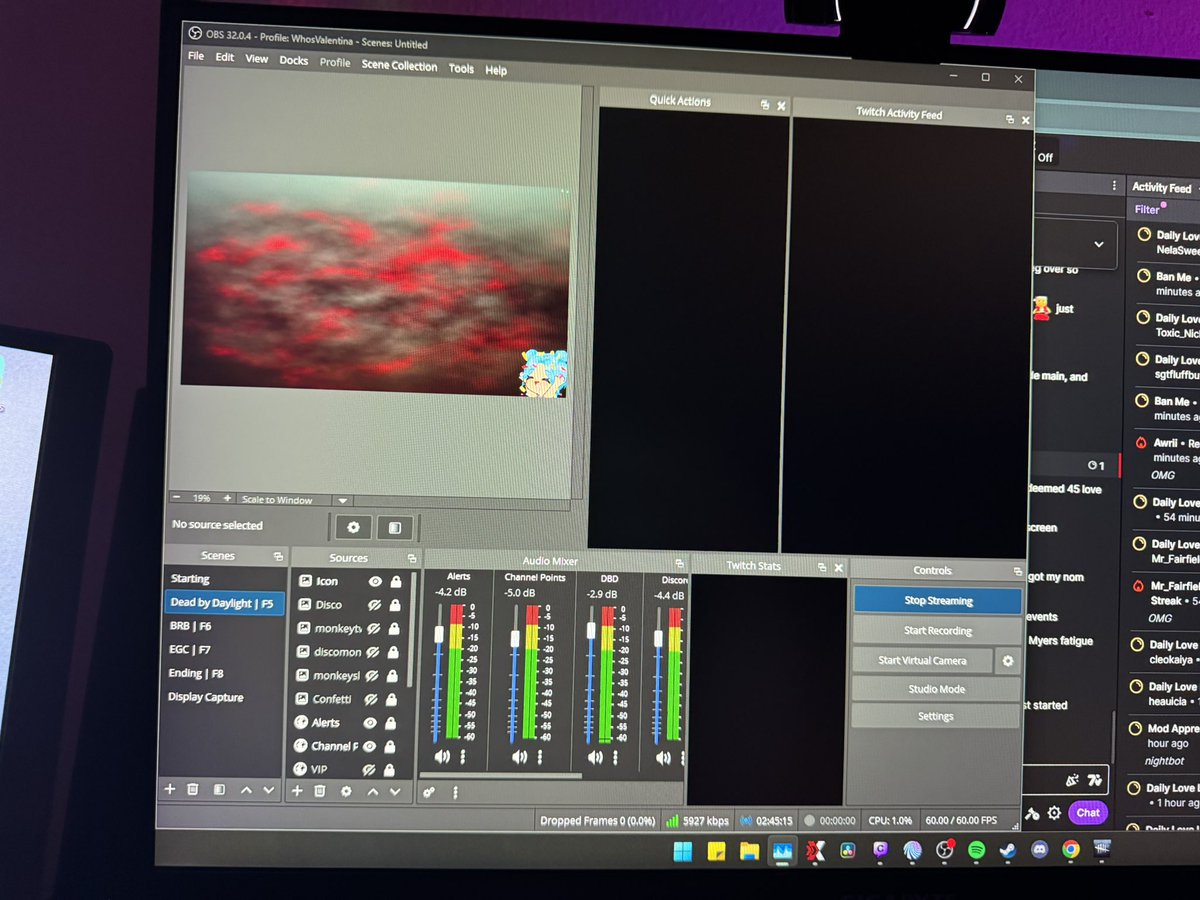
Task: Open scene filters icon in Scenes toolbar
Action: [219, 789]
